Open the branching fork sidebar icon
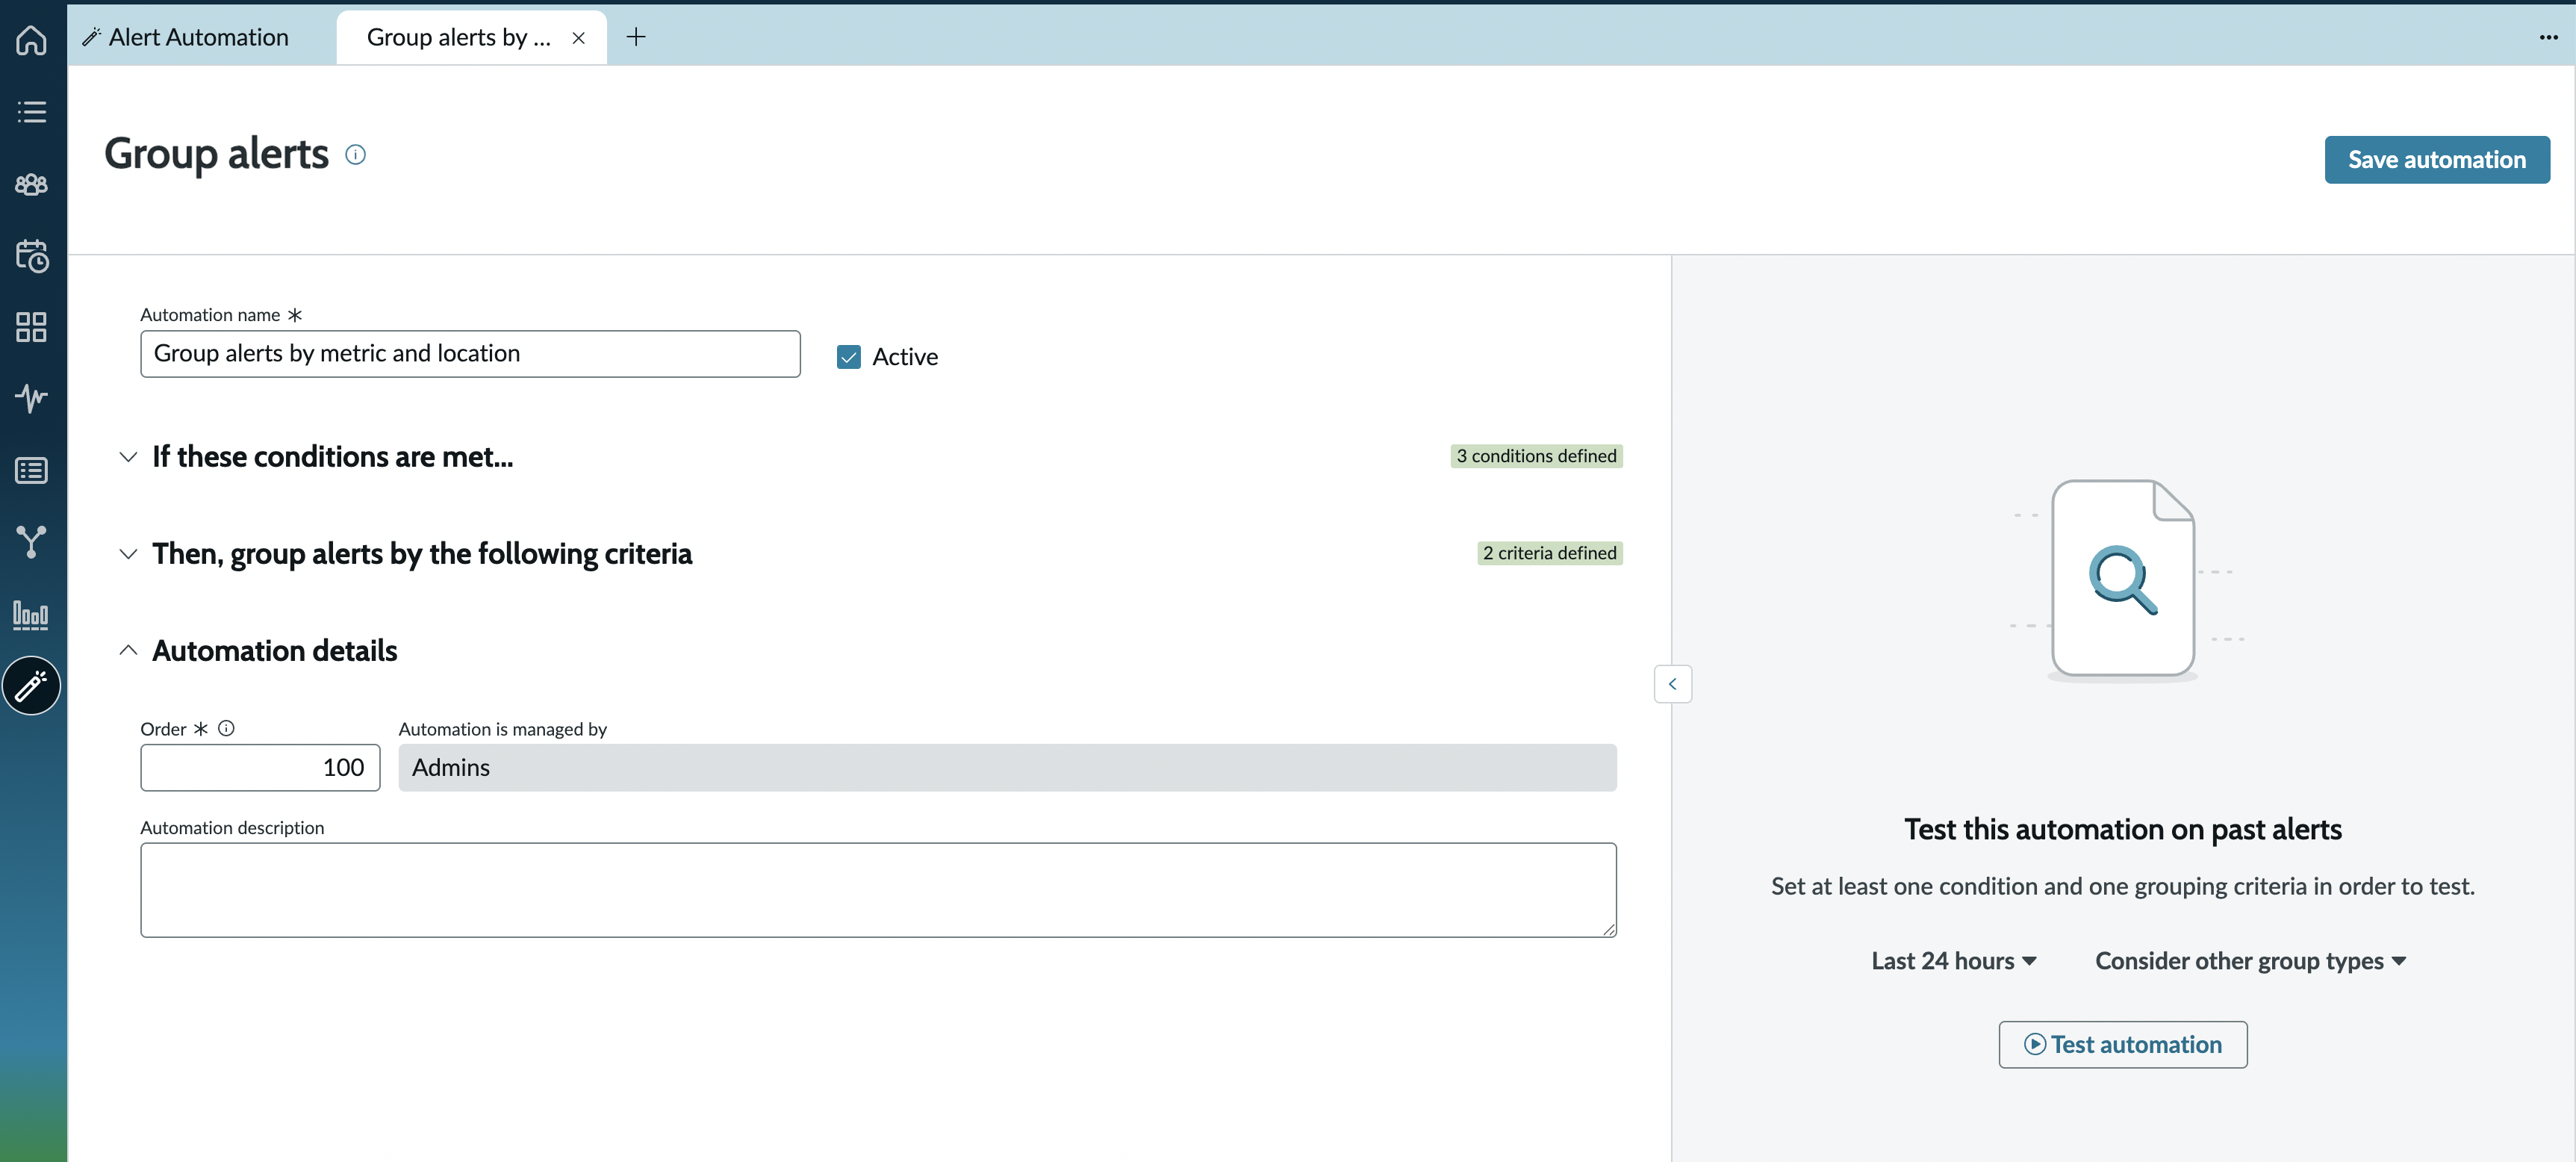2576x1162 pixels. pos(32,541)
